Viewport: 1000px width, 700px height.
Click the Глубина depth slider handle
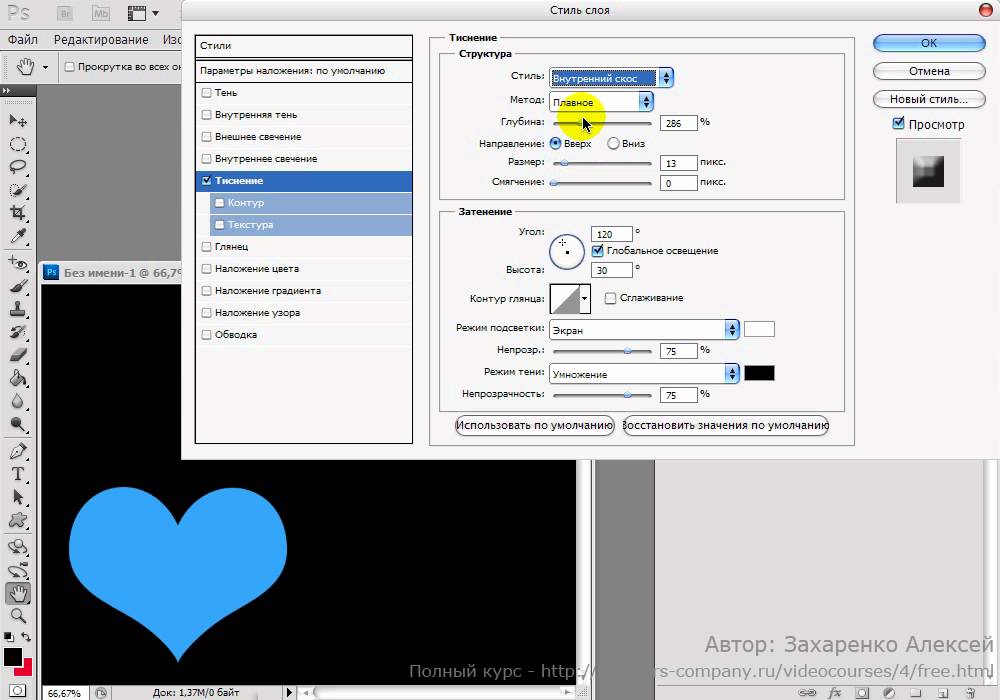582,123
